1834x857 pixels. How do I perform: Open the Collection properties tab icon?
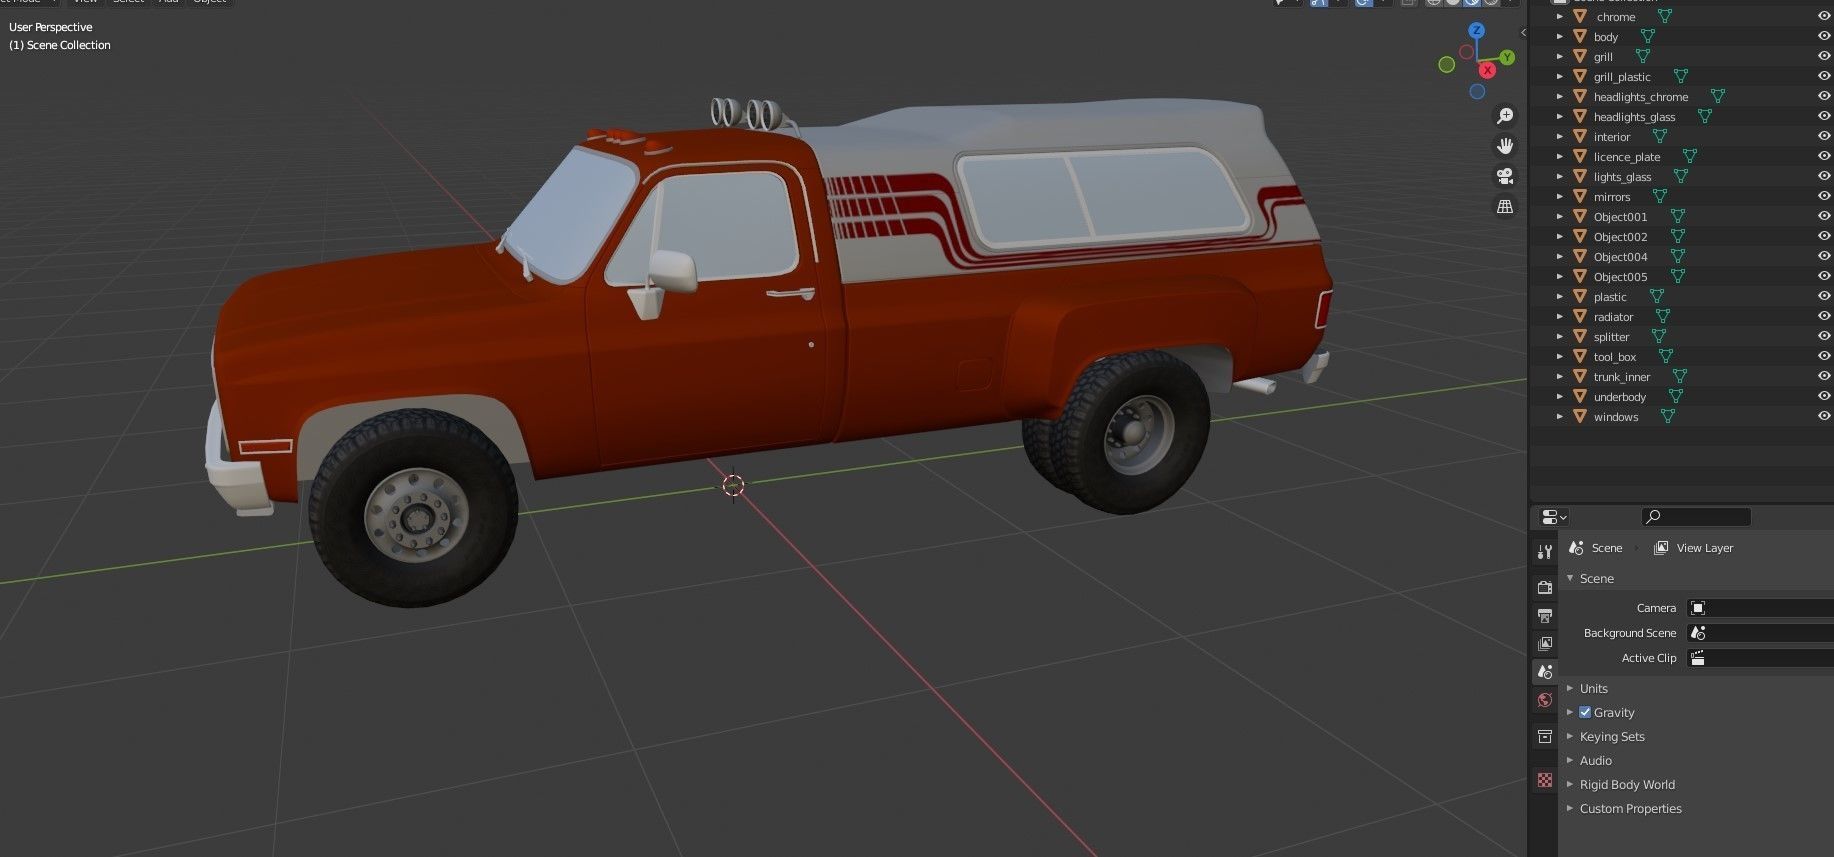pos(1545,737)
